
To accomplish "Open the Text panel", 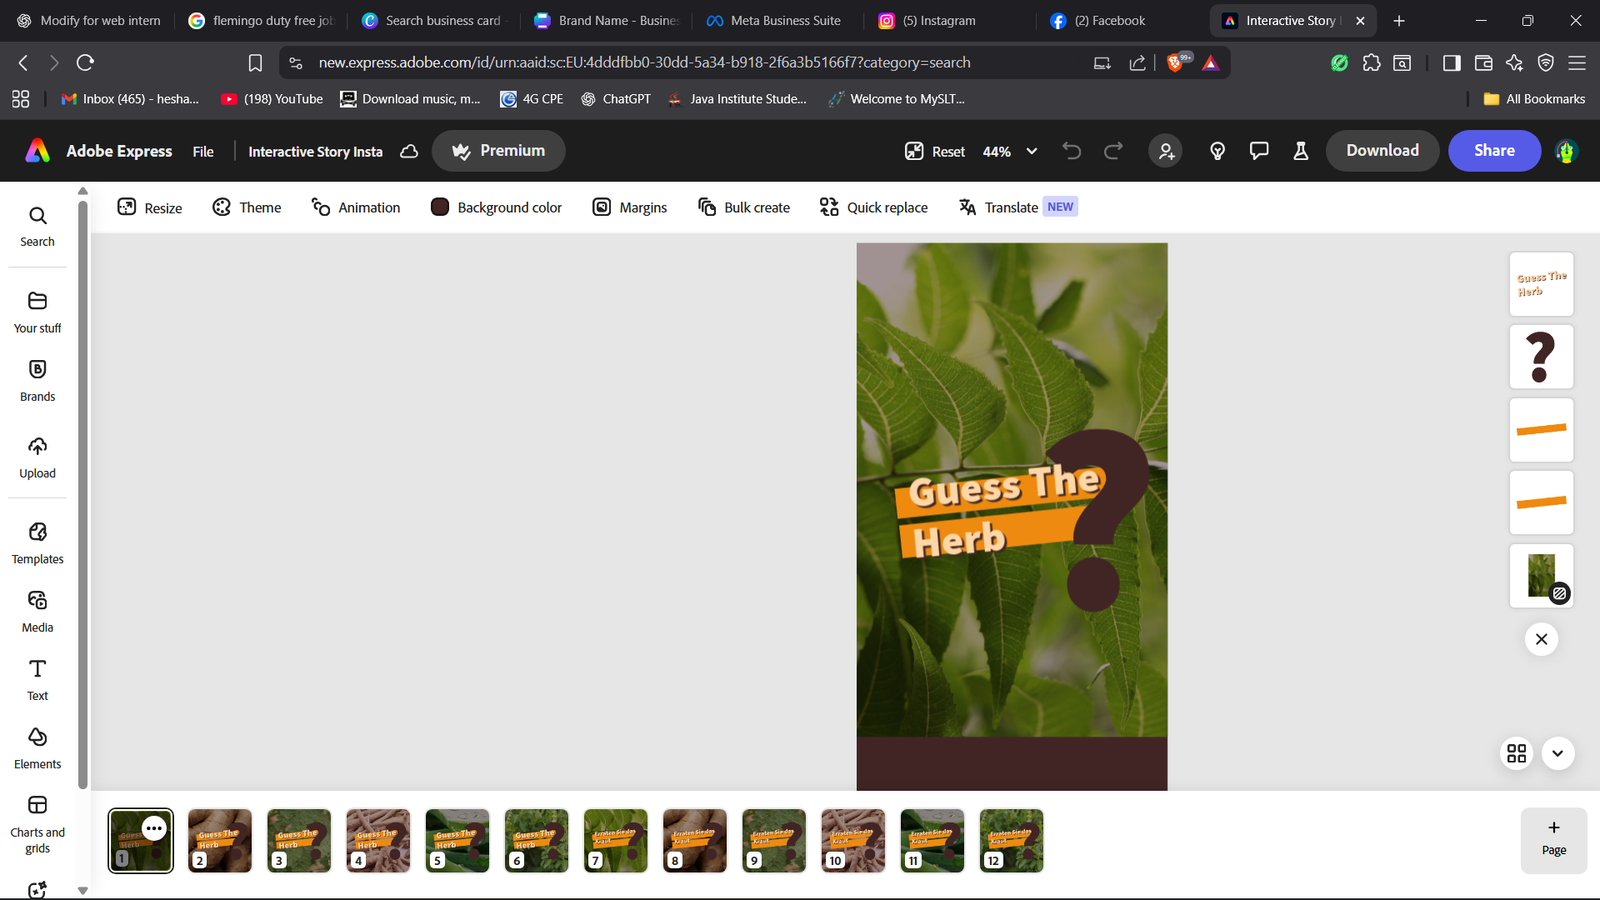I will [x=37, y=679].
